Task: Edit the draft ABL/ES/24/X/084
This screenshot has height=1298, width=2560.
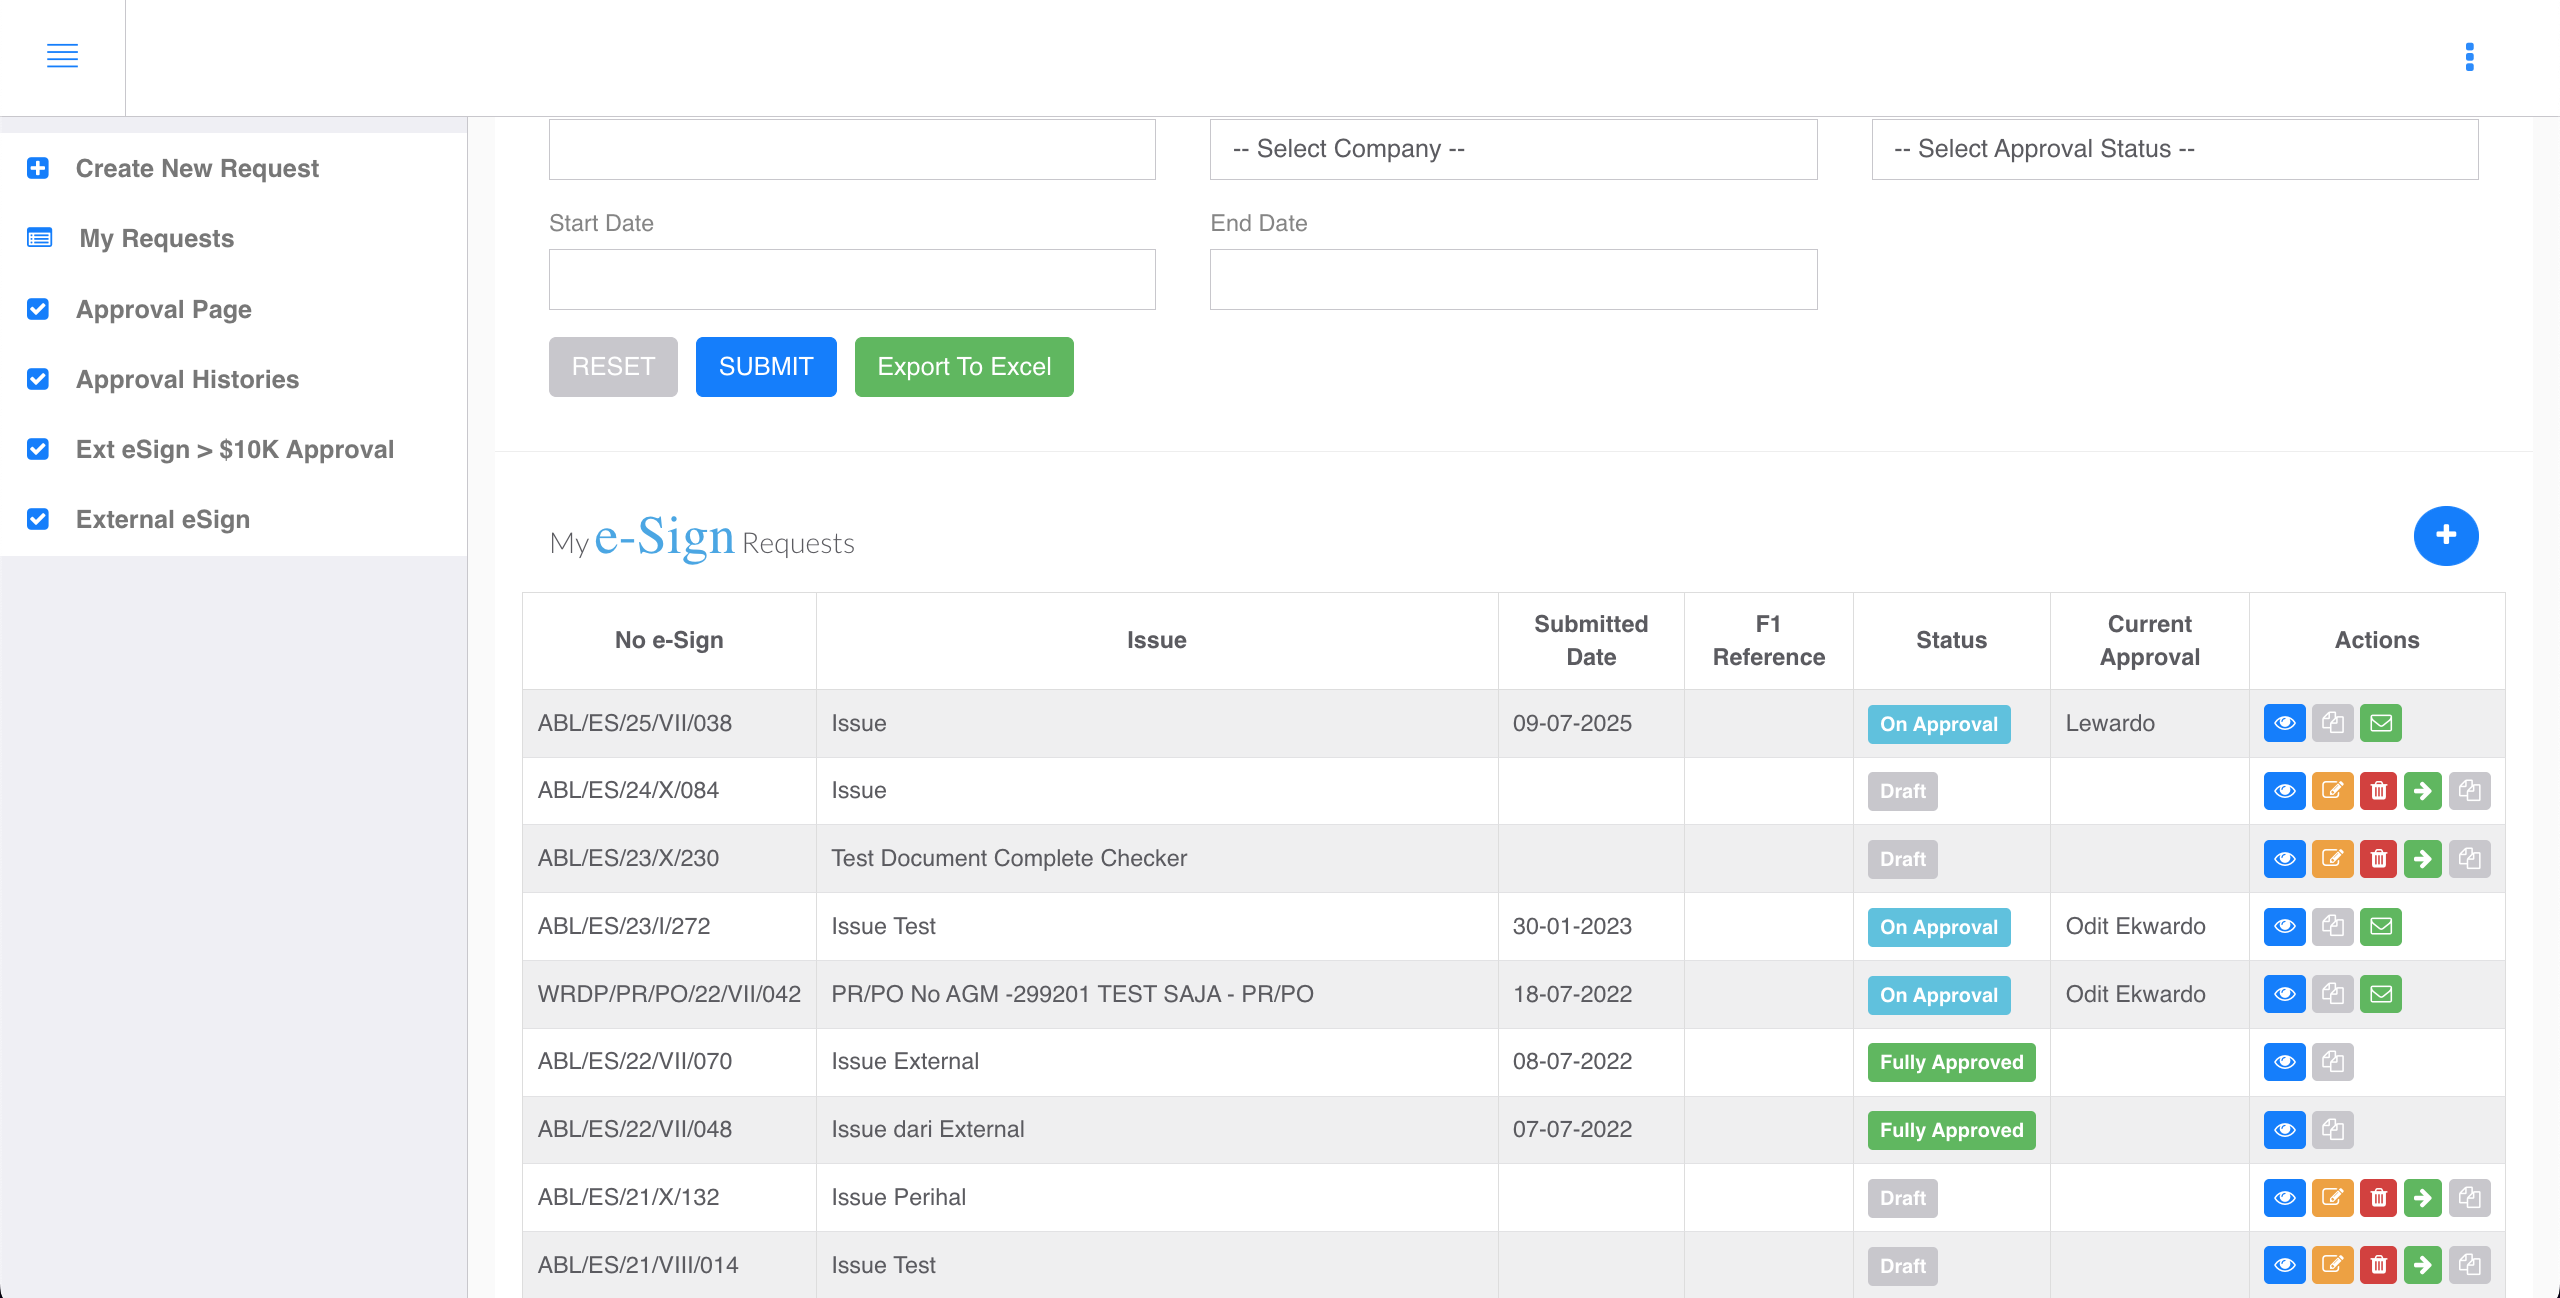Action: pyautogui.click(x=2334, y=790)
